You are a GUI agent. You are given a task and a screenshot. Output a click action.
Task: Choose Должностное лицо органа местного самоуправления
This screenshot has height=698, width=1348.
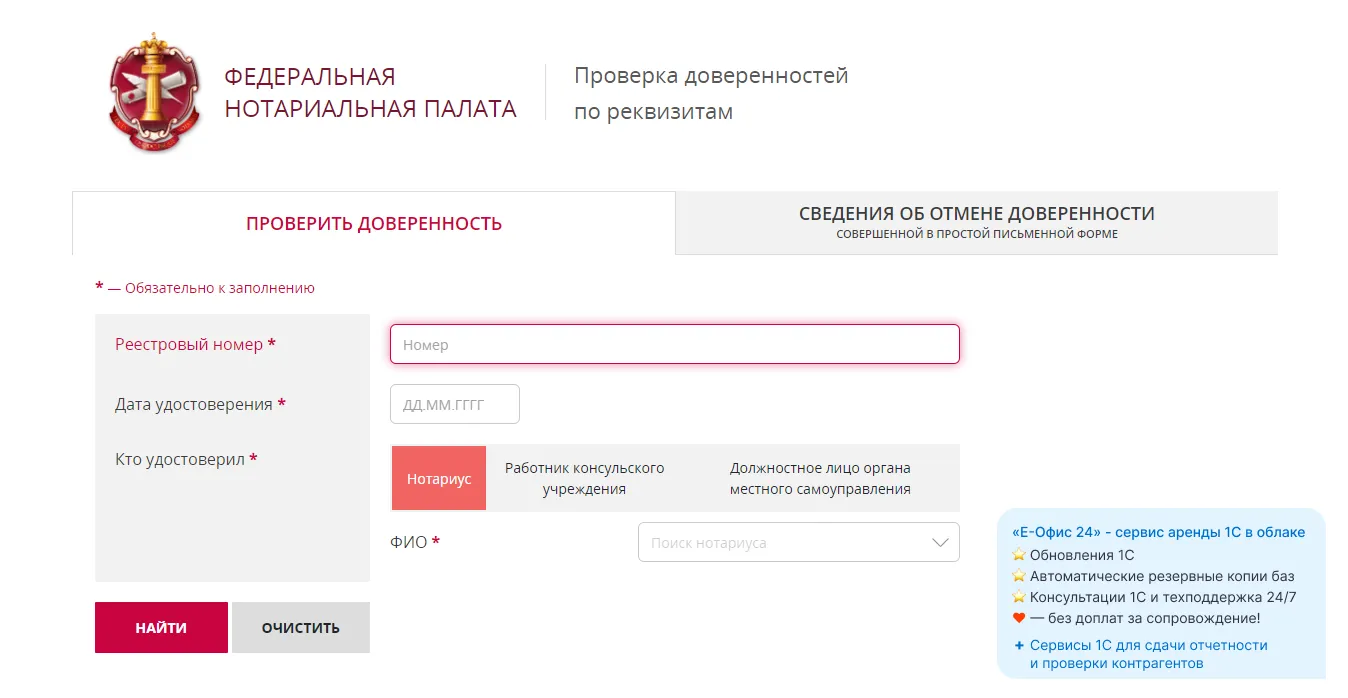820,478
